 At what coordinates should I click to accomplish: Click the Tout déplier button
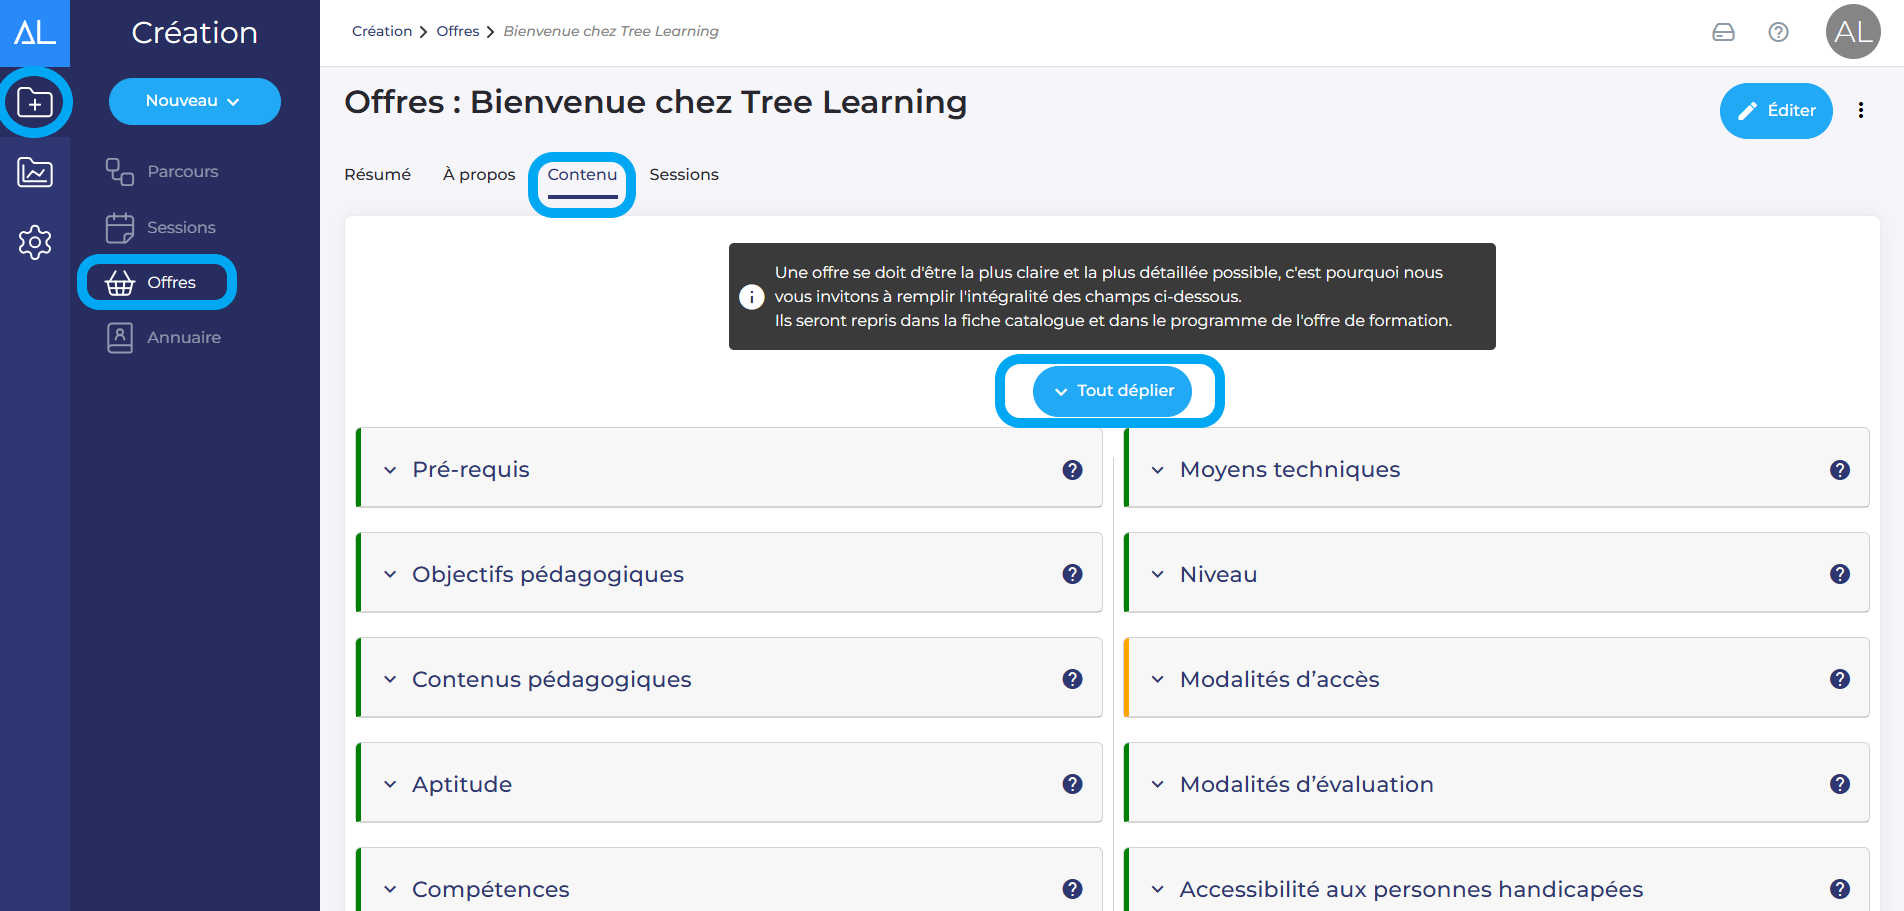[1112, 391]
